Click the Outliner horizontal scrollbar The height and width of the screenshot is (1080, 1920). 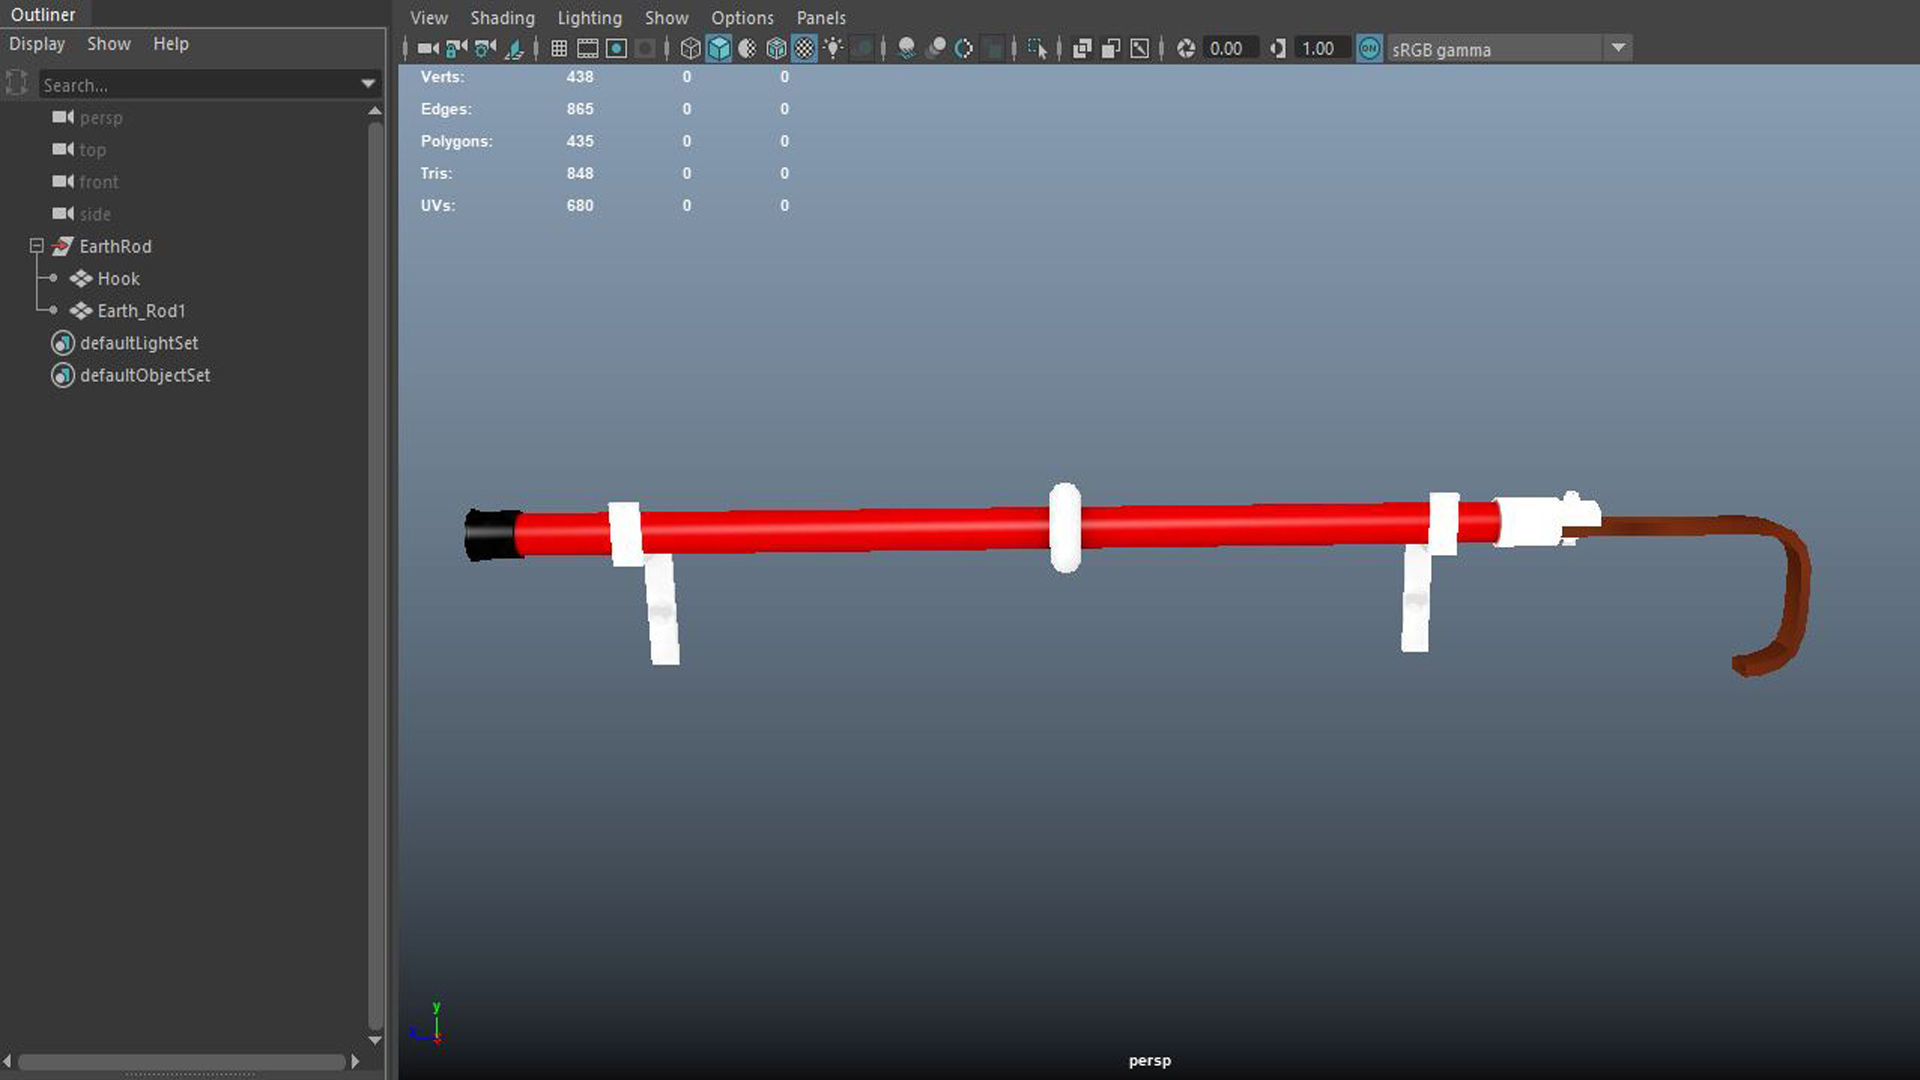[180, 1061]
